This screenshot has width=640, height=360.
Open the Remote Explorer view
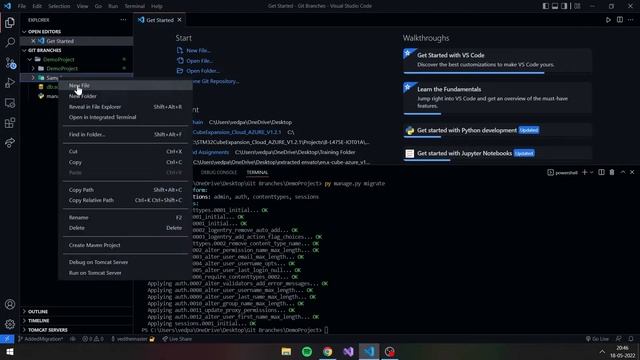tap(10, 103)
